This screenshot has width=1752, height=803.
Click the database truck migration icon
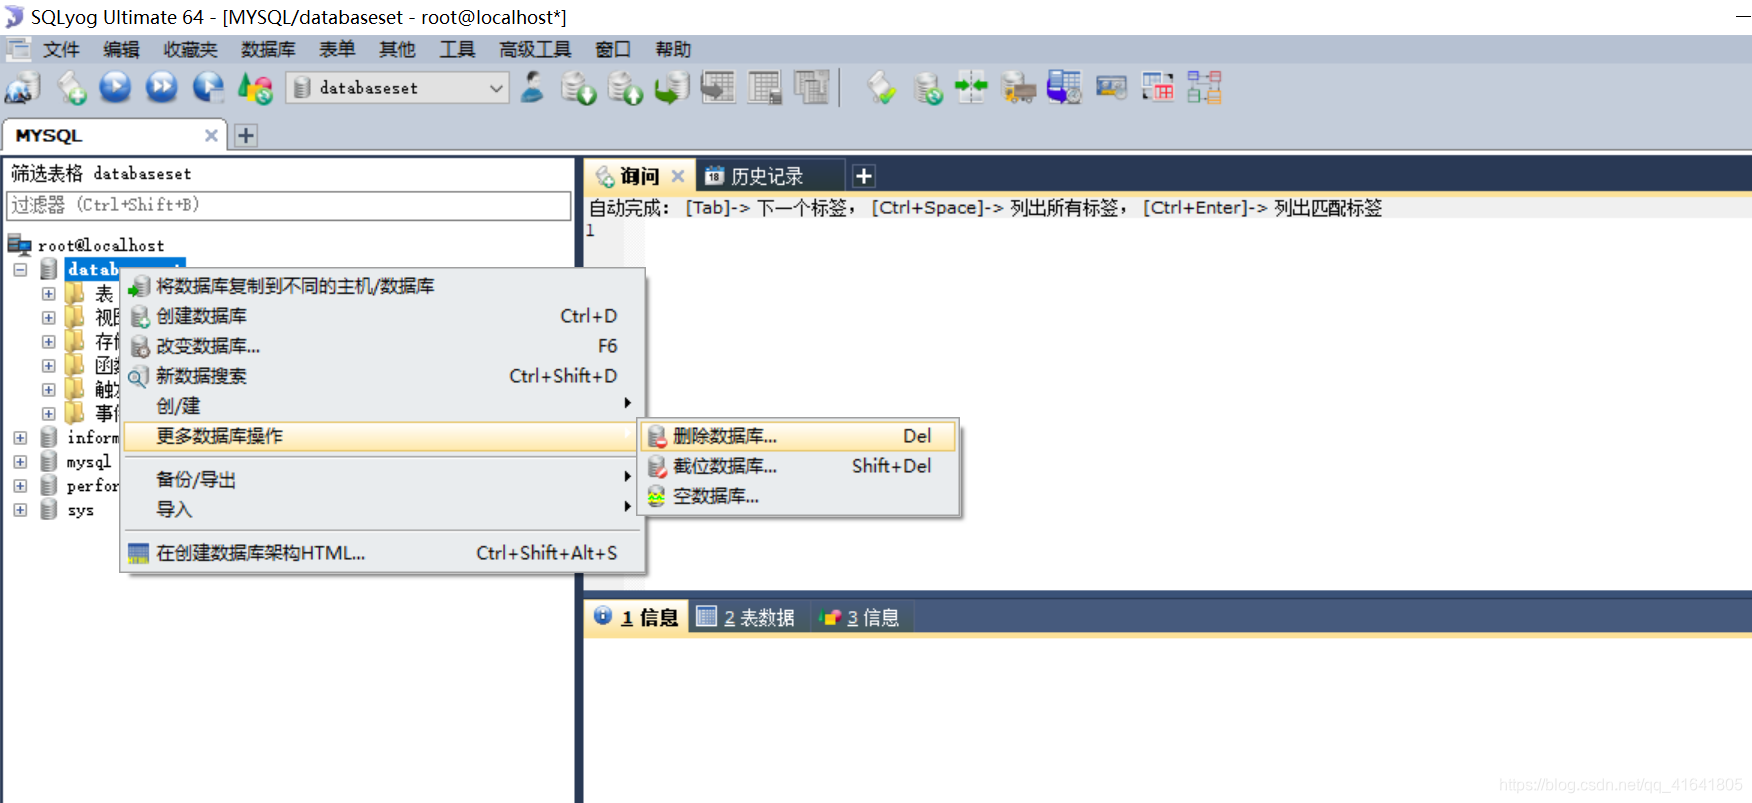1018,88
